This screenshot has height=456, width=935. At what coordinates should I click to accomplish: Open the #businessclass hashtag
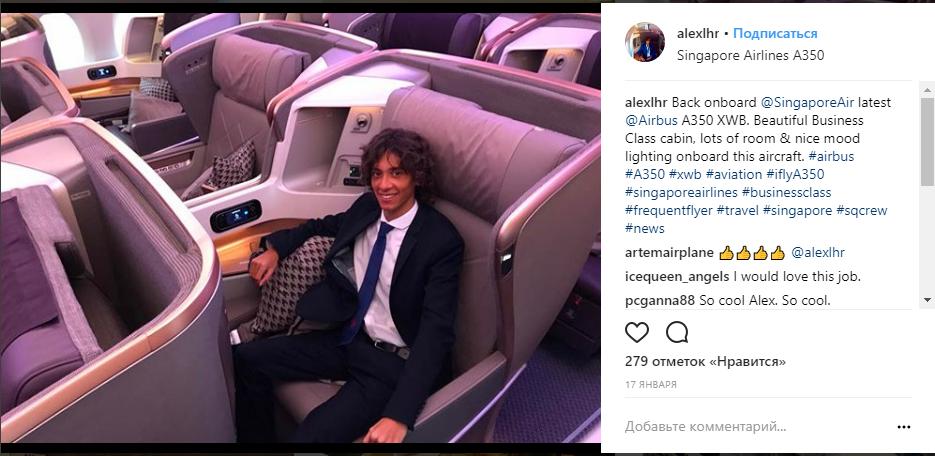coord(787,193)
